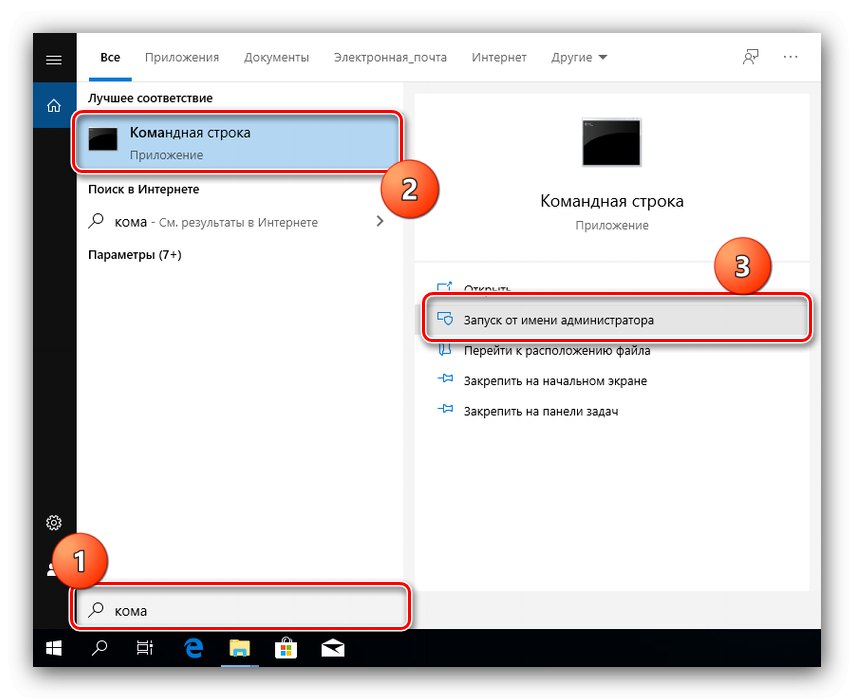The image size is (854, 700).
Task: Click the magnifier icon beside кома web result
Action: [x=96, y=221]
